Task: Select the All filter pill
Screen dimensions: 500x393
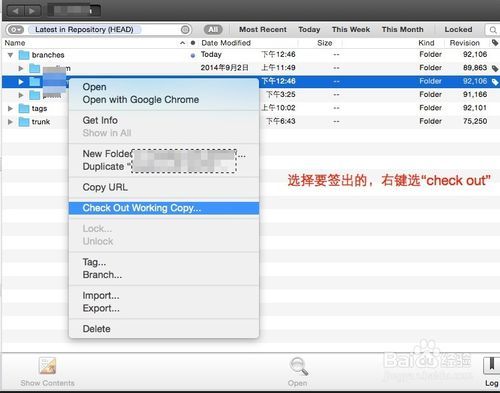Action: 213,30
